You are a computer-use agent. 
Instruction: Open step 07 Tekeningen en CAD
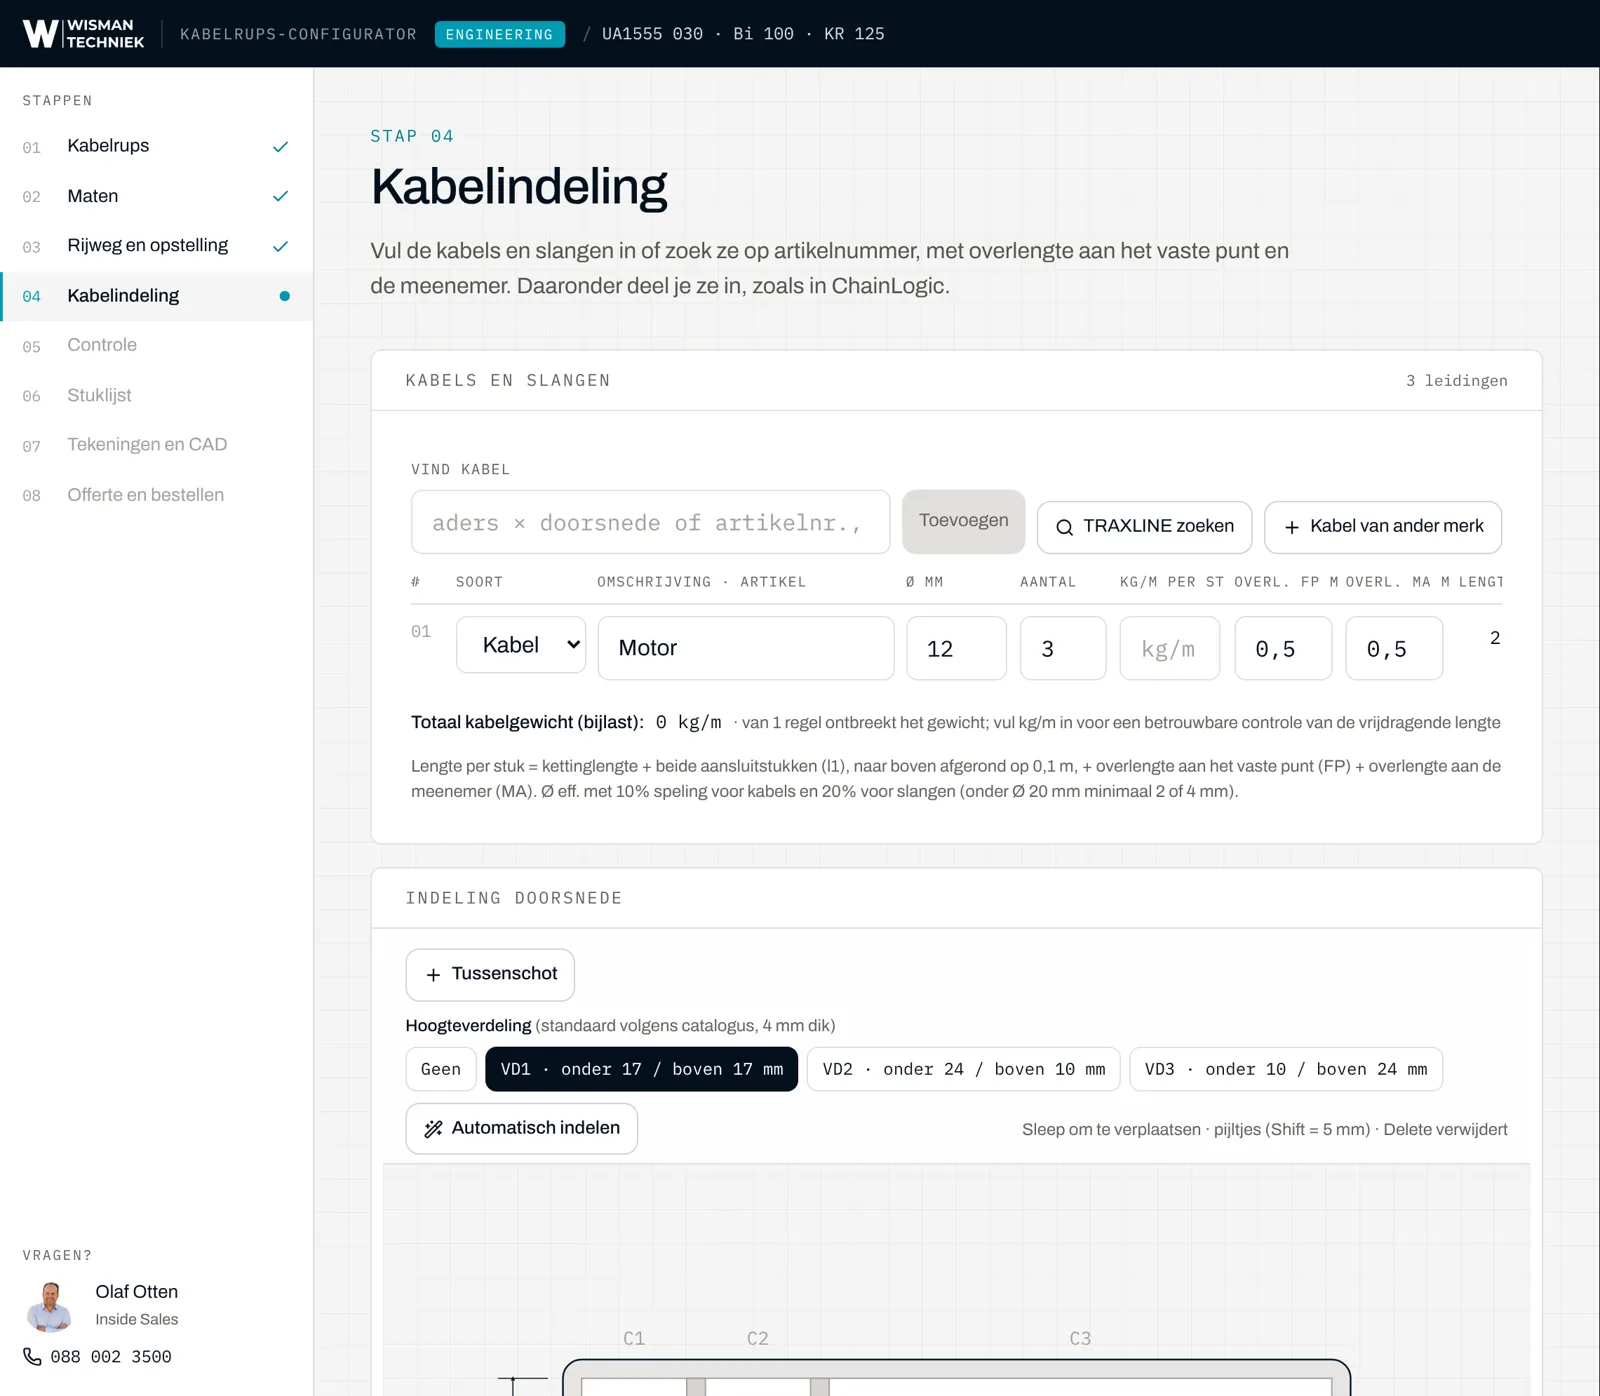click(157, 445)
